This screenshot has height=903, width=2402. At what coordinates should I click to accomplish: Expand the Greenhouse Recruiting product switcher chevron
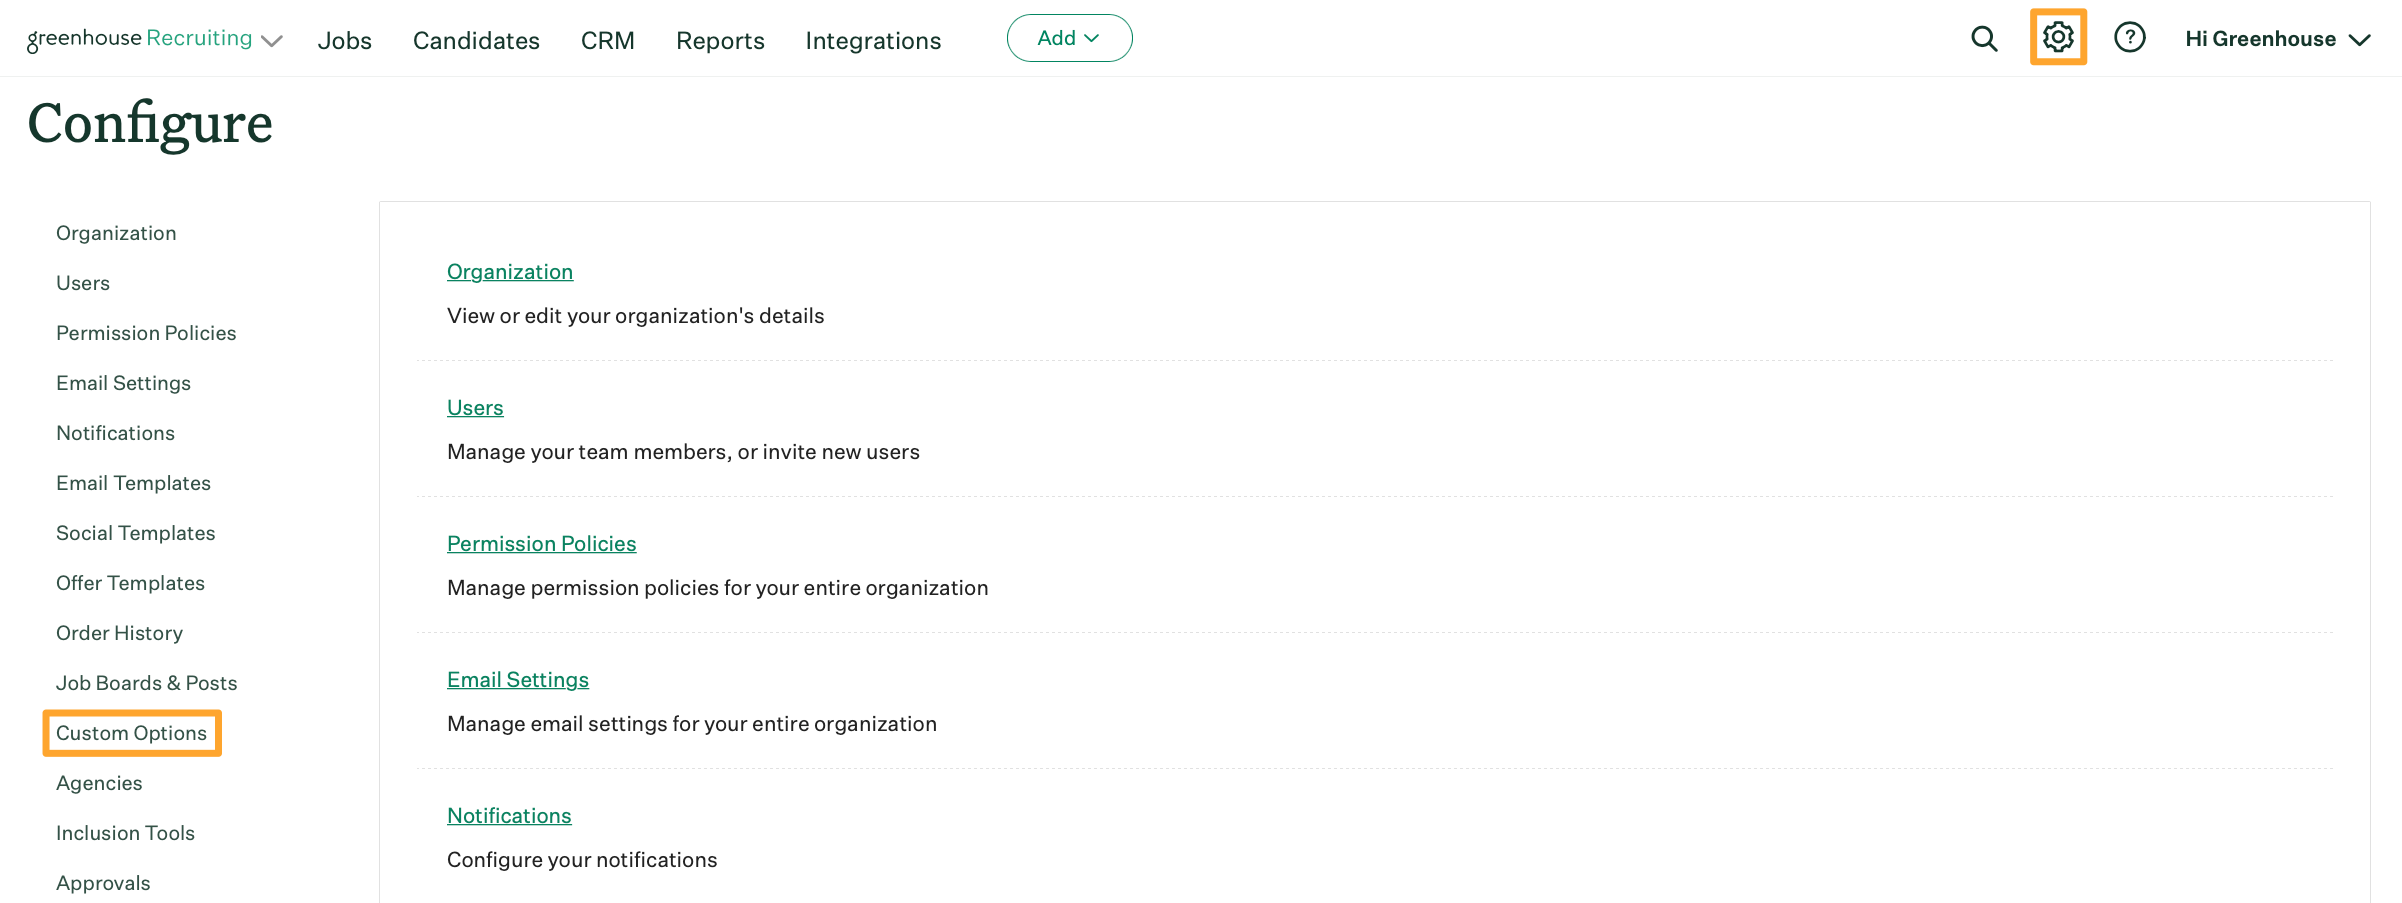tap(272, 41)
